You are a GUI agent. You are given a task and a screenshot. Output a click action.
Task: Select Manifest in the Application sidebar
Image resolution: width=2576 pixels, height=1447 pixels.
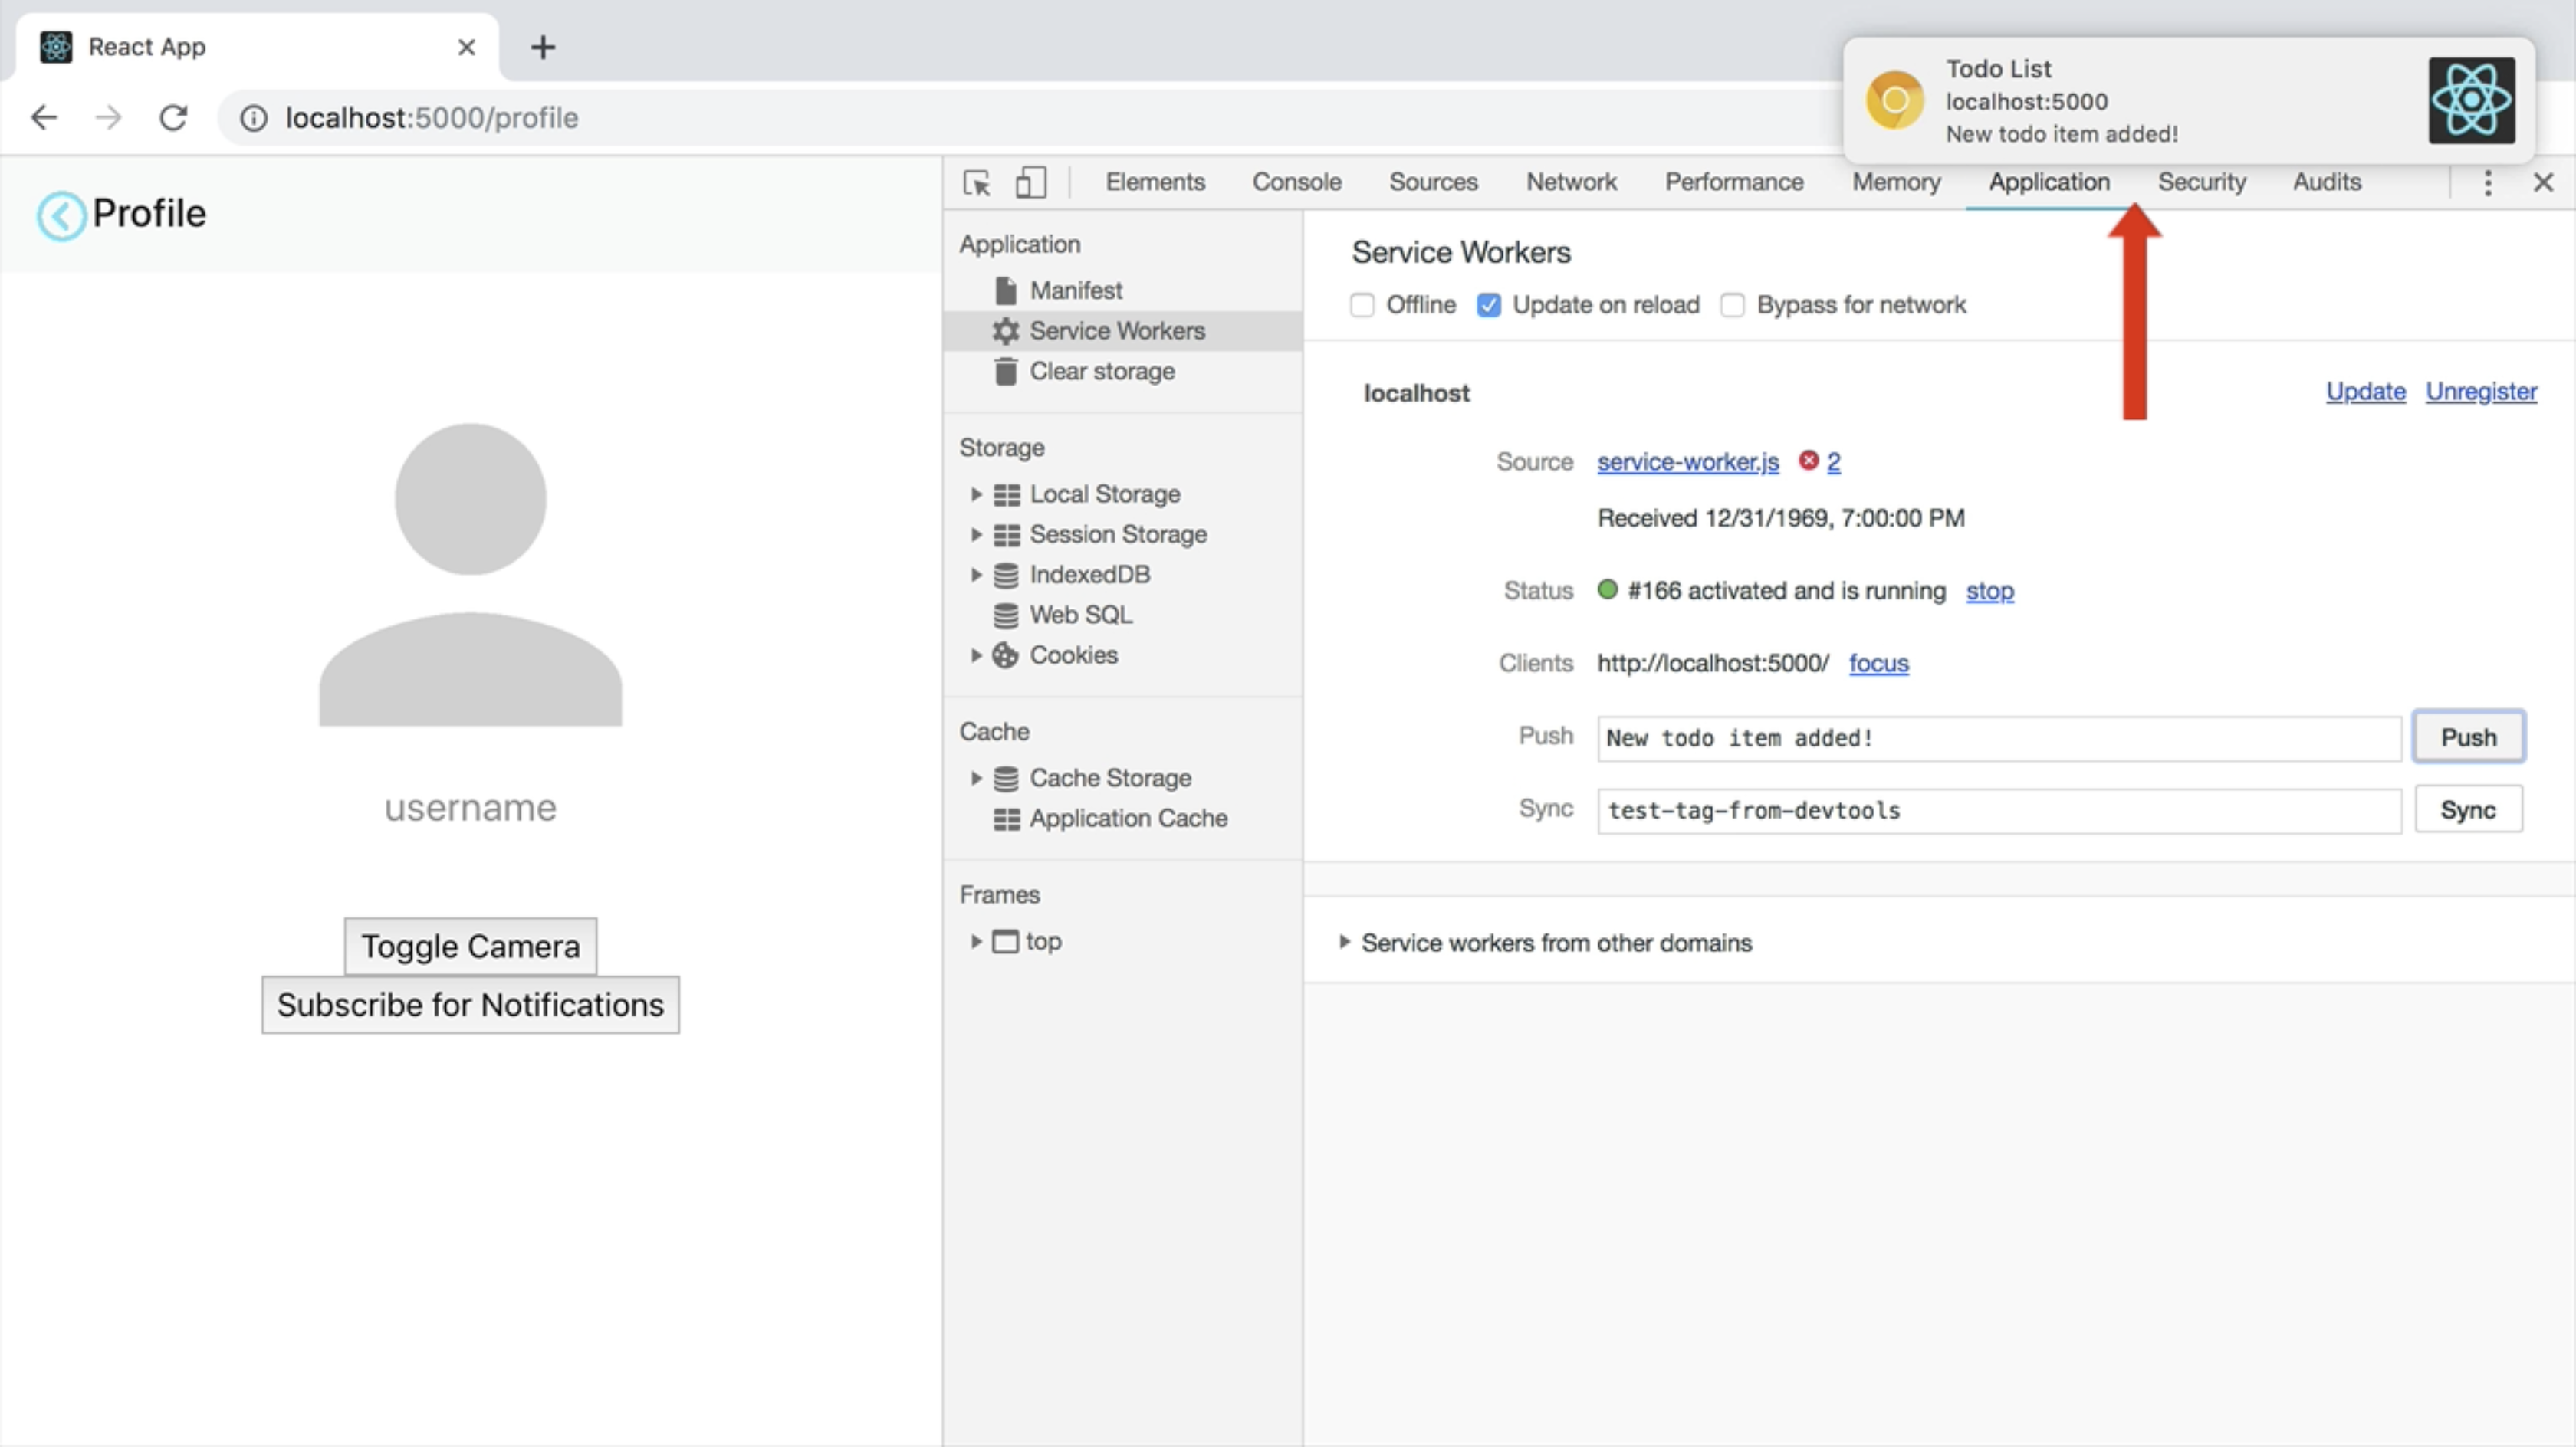(x=1075, y=290)
